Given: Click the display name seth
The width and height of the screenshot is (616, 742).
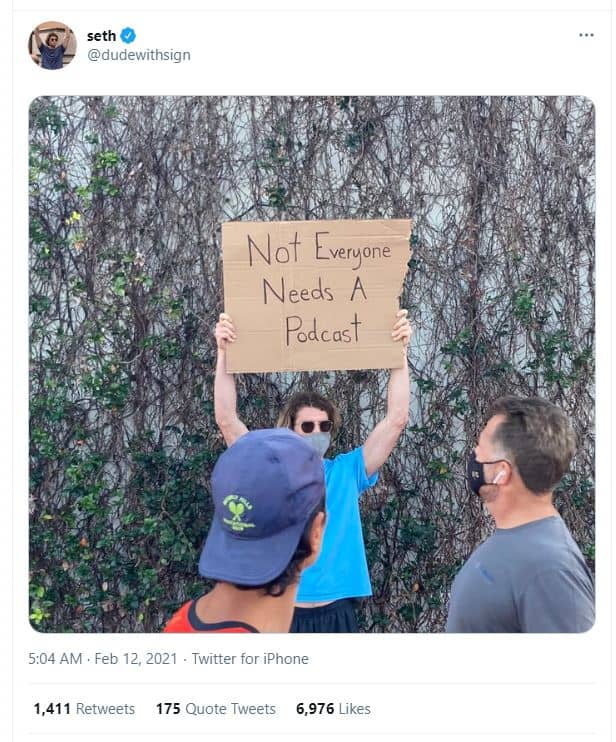Looking at the screenshot, I should click(x=101, y=36).
